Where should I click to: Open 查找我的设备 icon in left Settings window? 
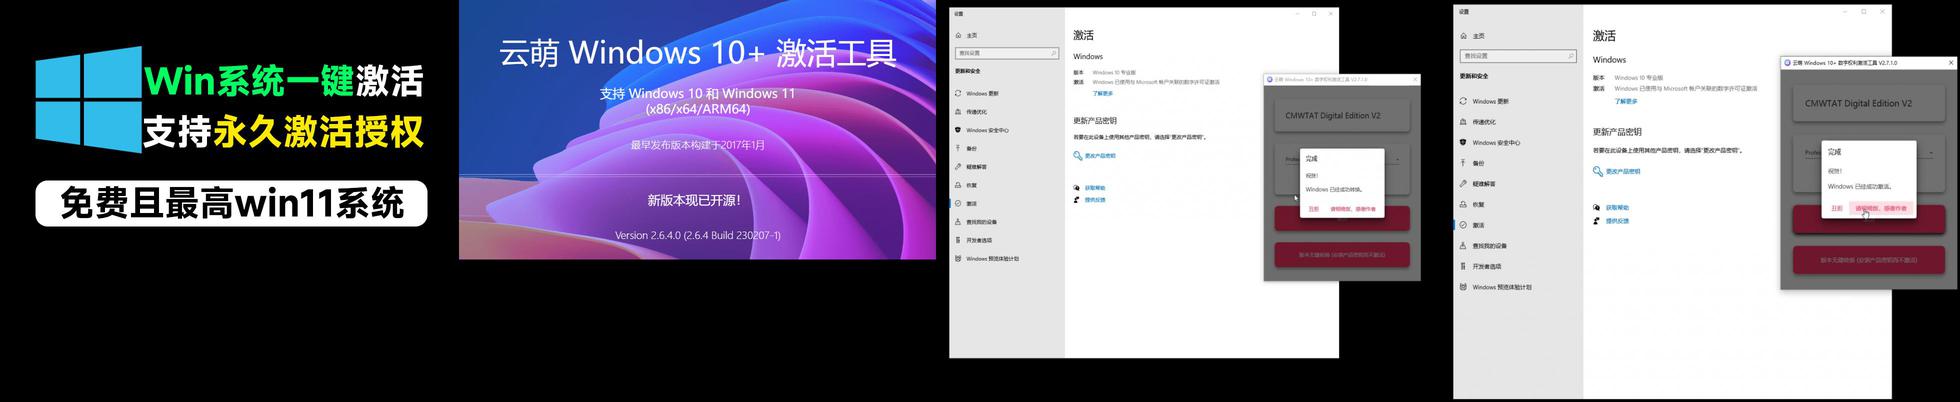958,222
